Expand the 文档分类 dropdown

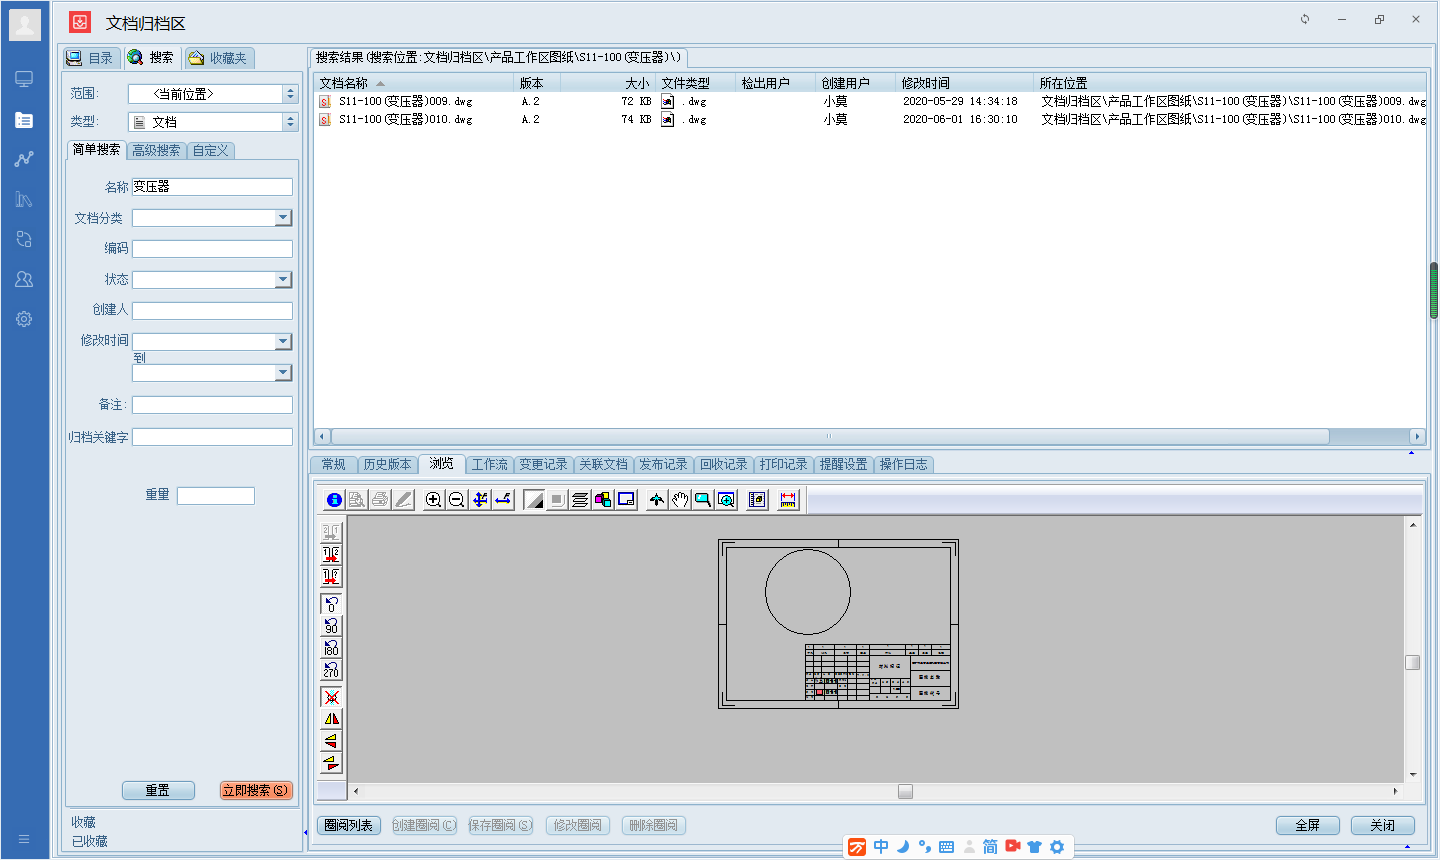283,218
